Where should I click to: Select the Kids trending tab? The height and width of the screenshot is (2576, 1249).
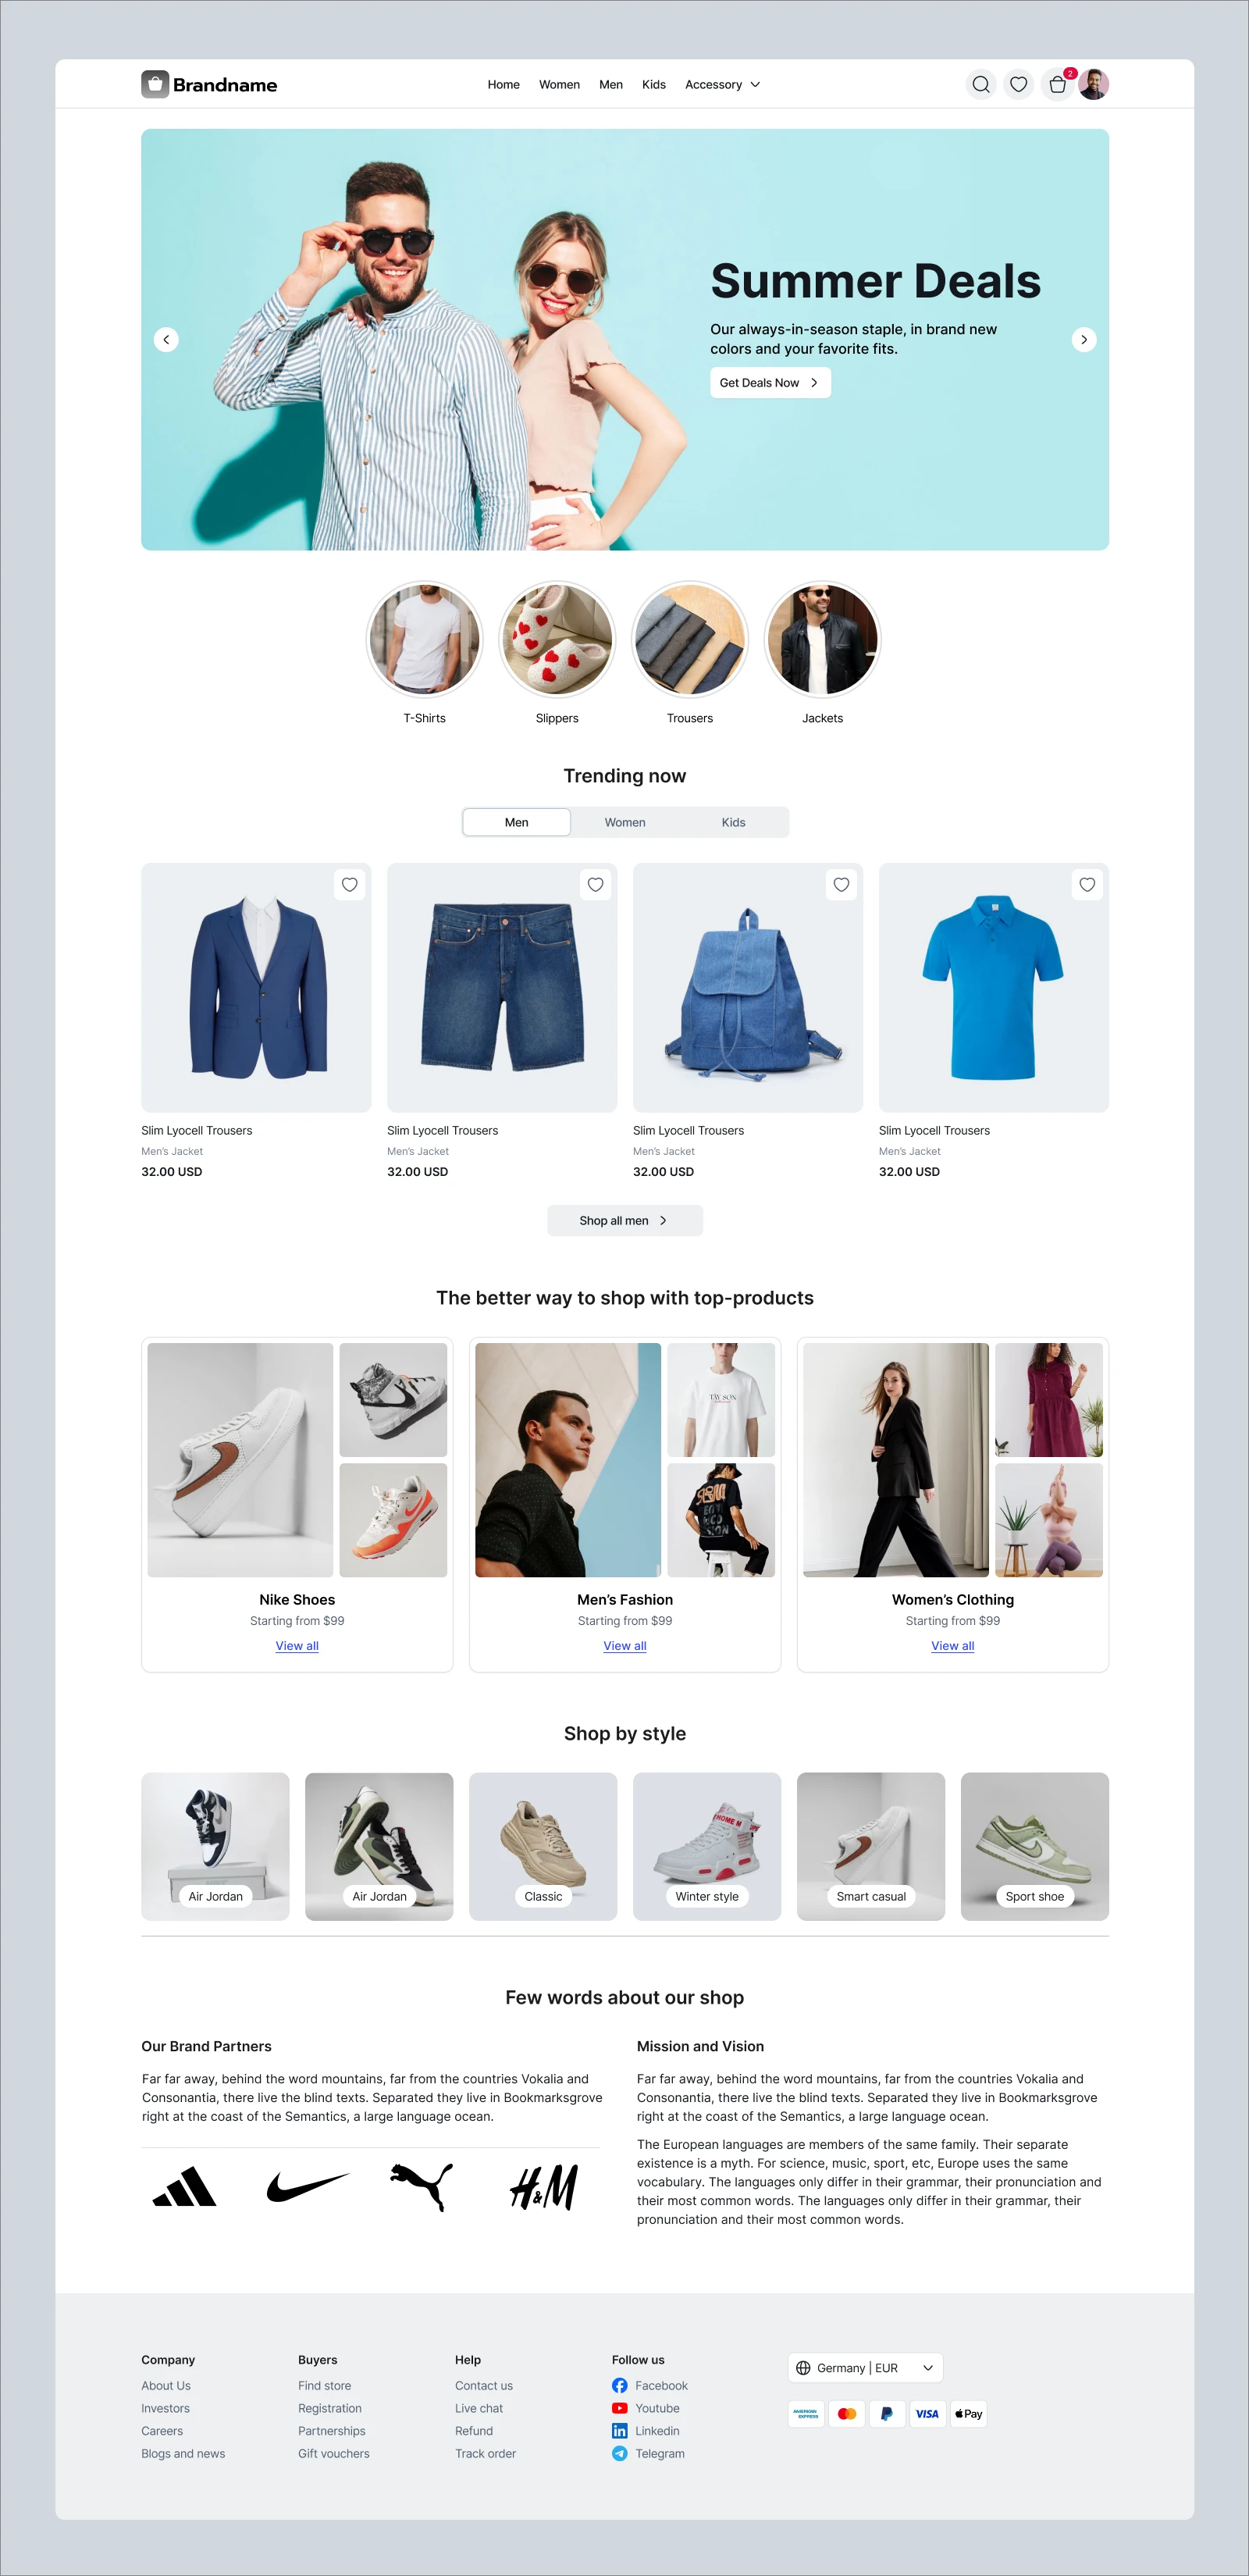733,822
